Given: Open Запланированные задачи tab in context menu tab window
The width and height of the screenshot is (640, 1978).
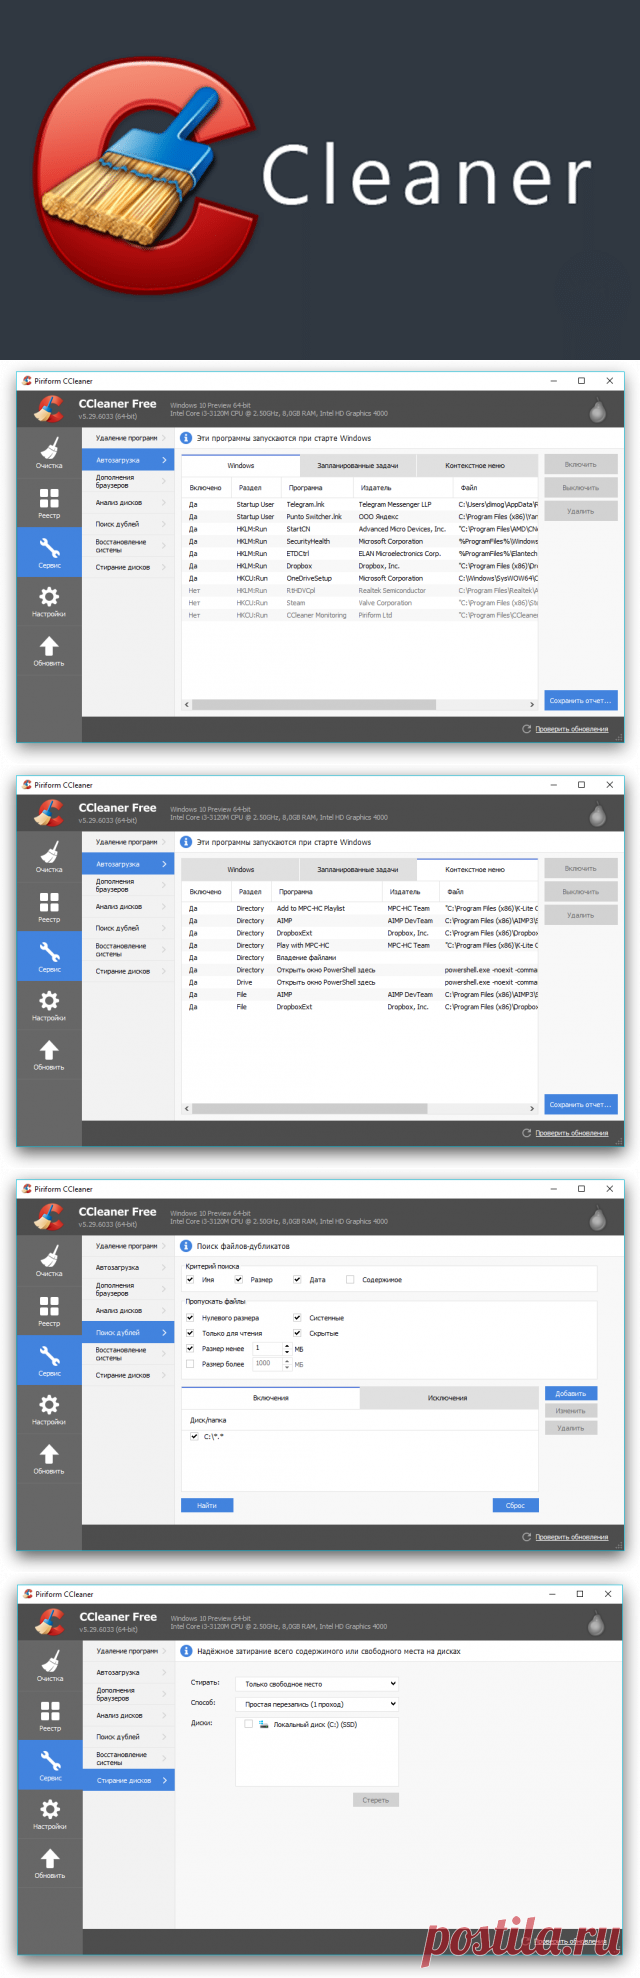Looking at the screenshot, I should [x=358, y=869].
